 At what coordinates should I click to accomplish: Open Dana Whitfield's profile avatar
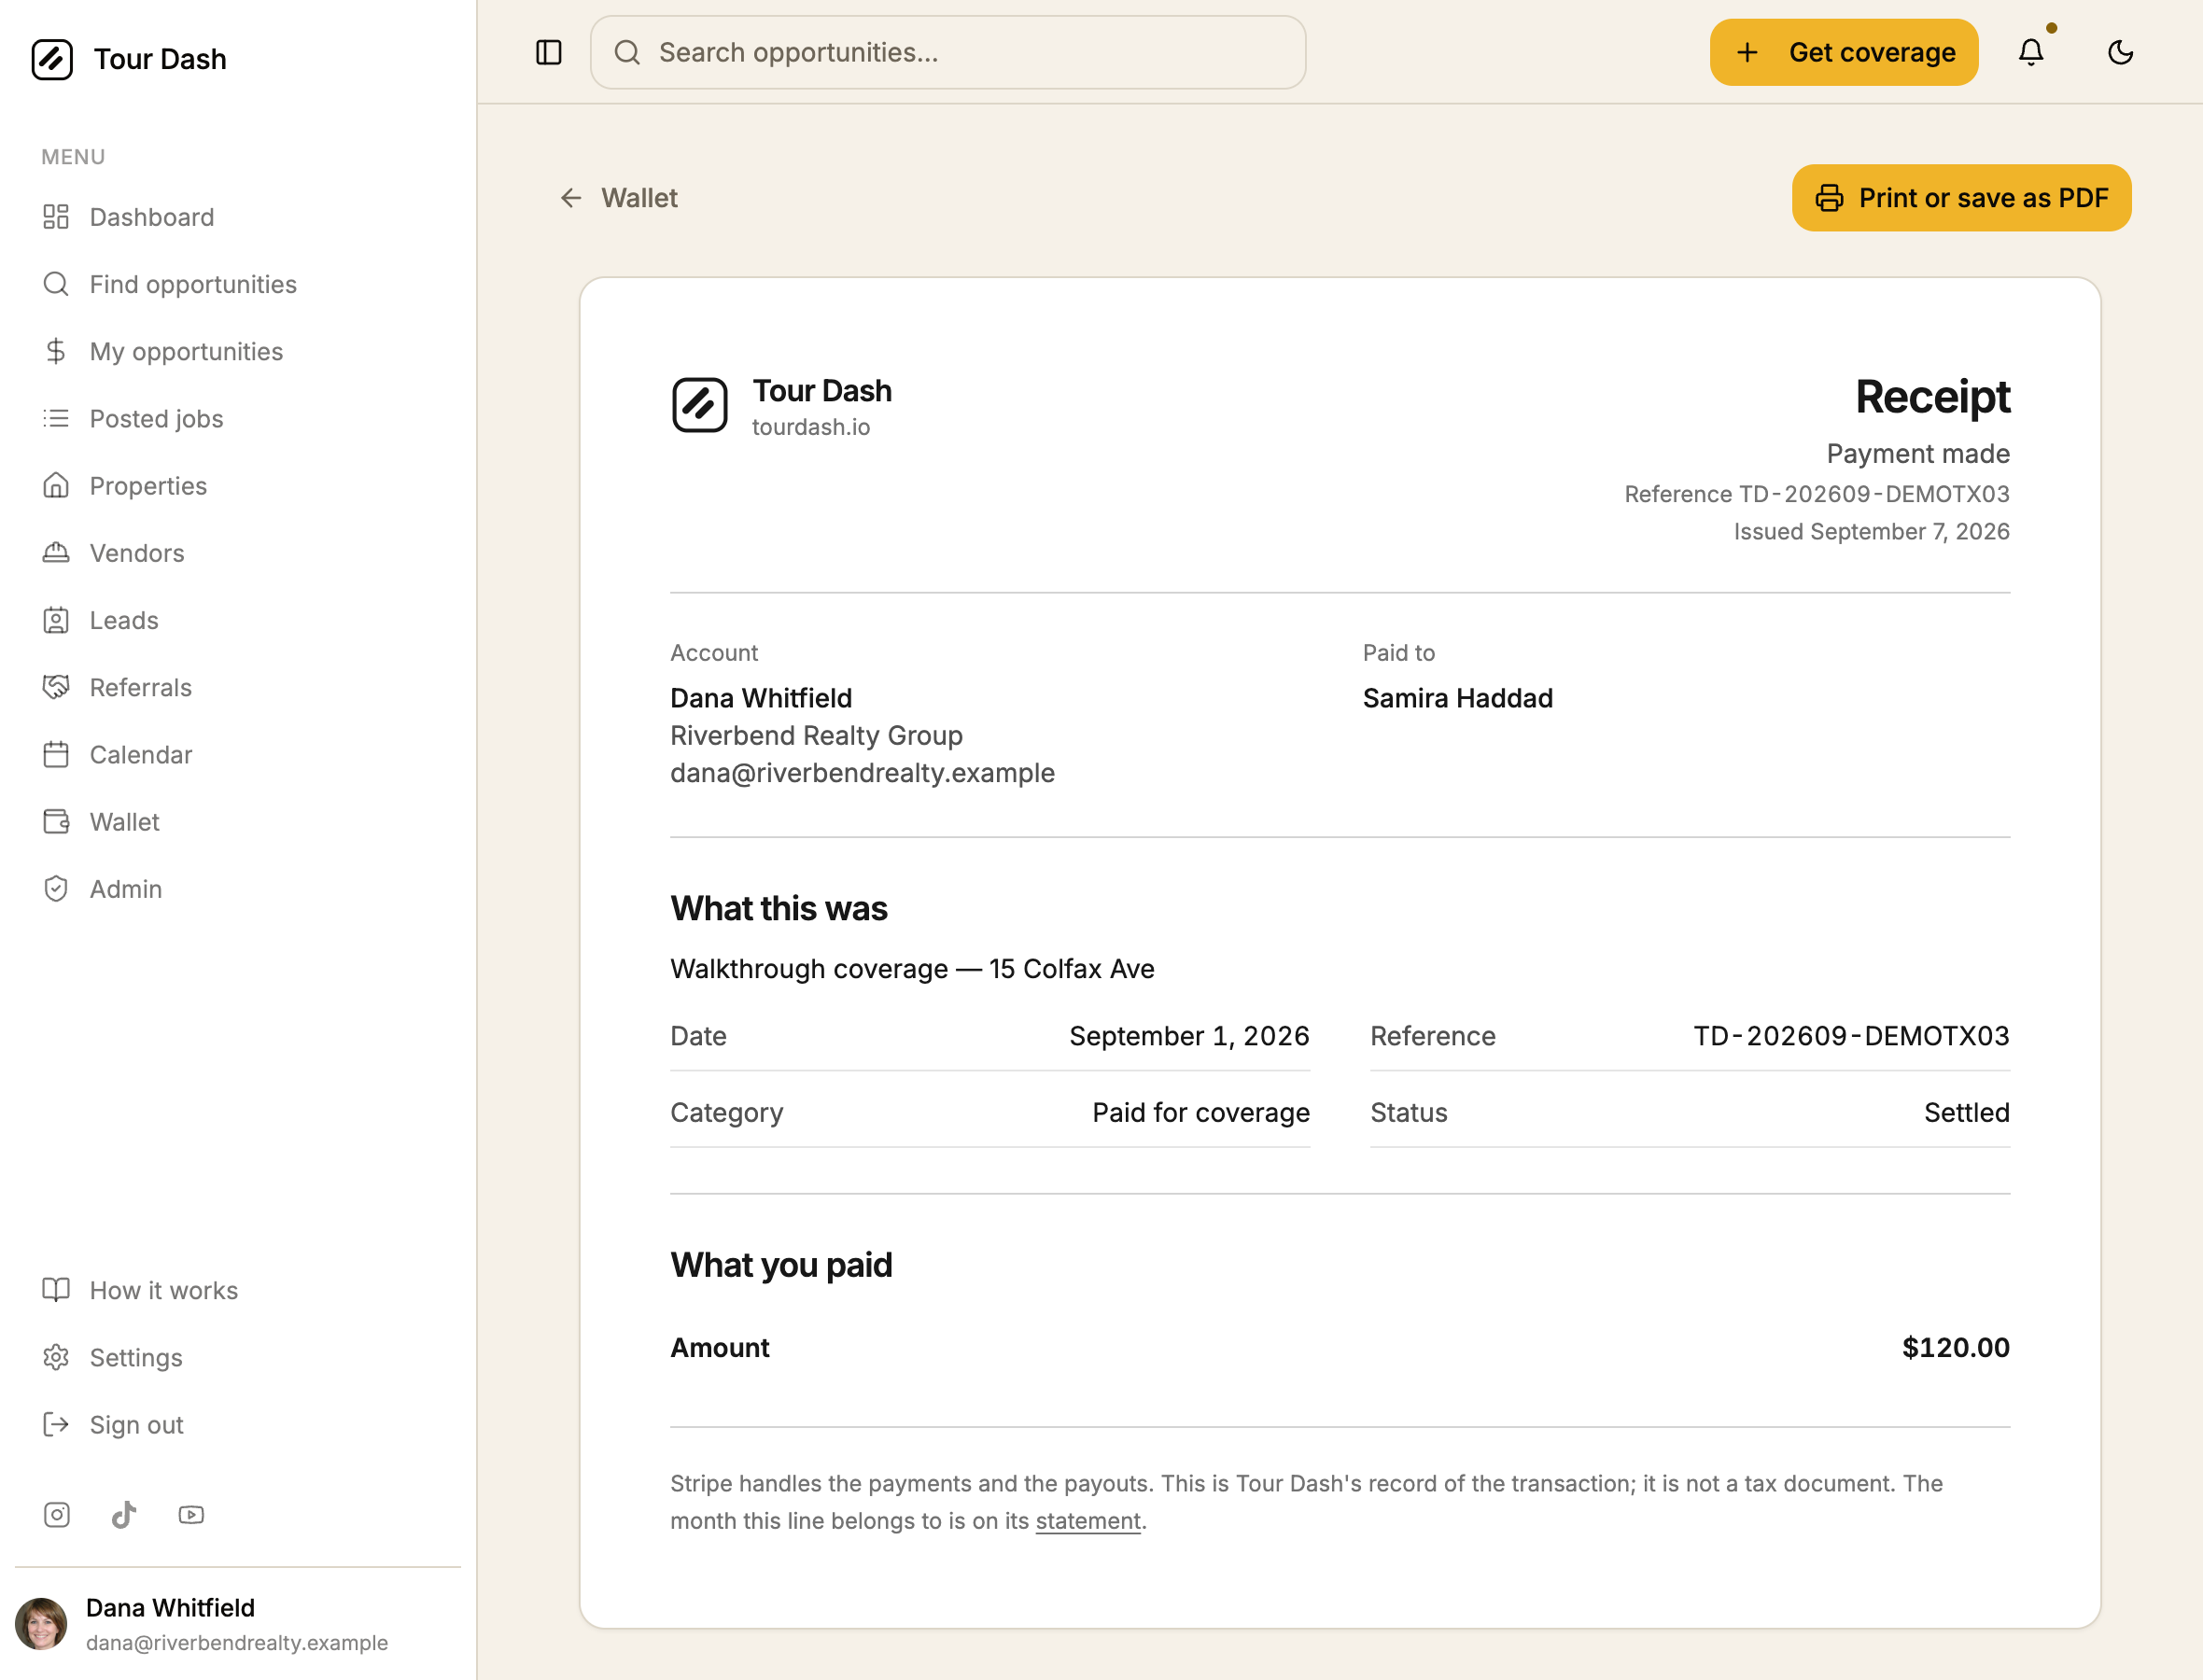41,1623
